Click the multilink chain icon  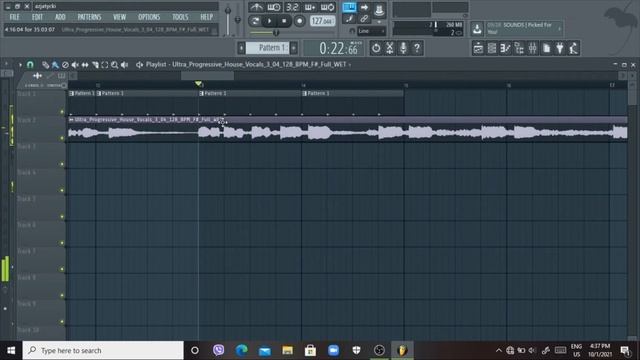click(364, 18)
